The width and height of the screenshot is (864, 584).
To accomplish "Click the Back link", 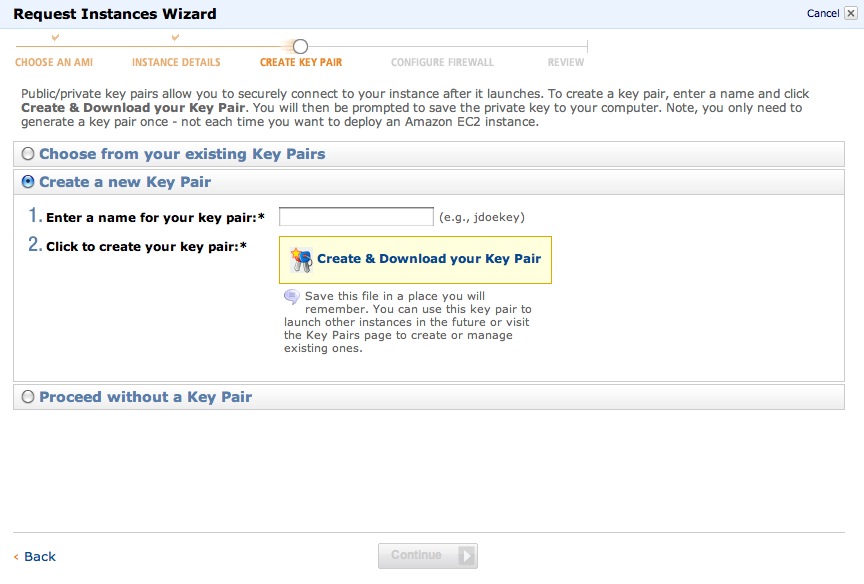I will click(x=40, y=556).
